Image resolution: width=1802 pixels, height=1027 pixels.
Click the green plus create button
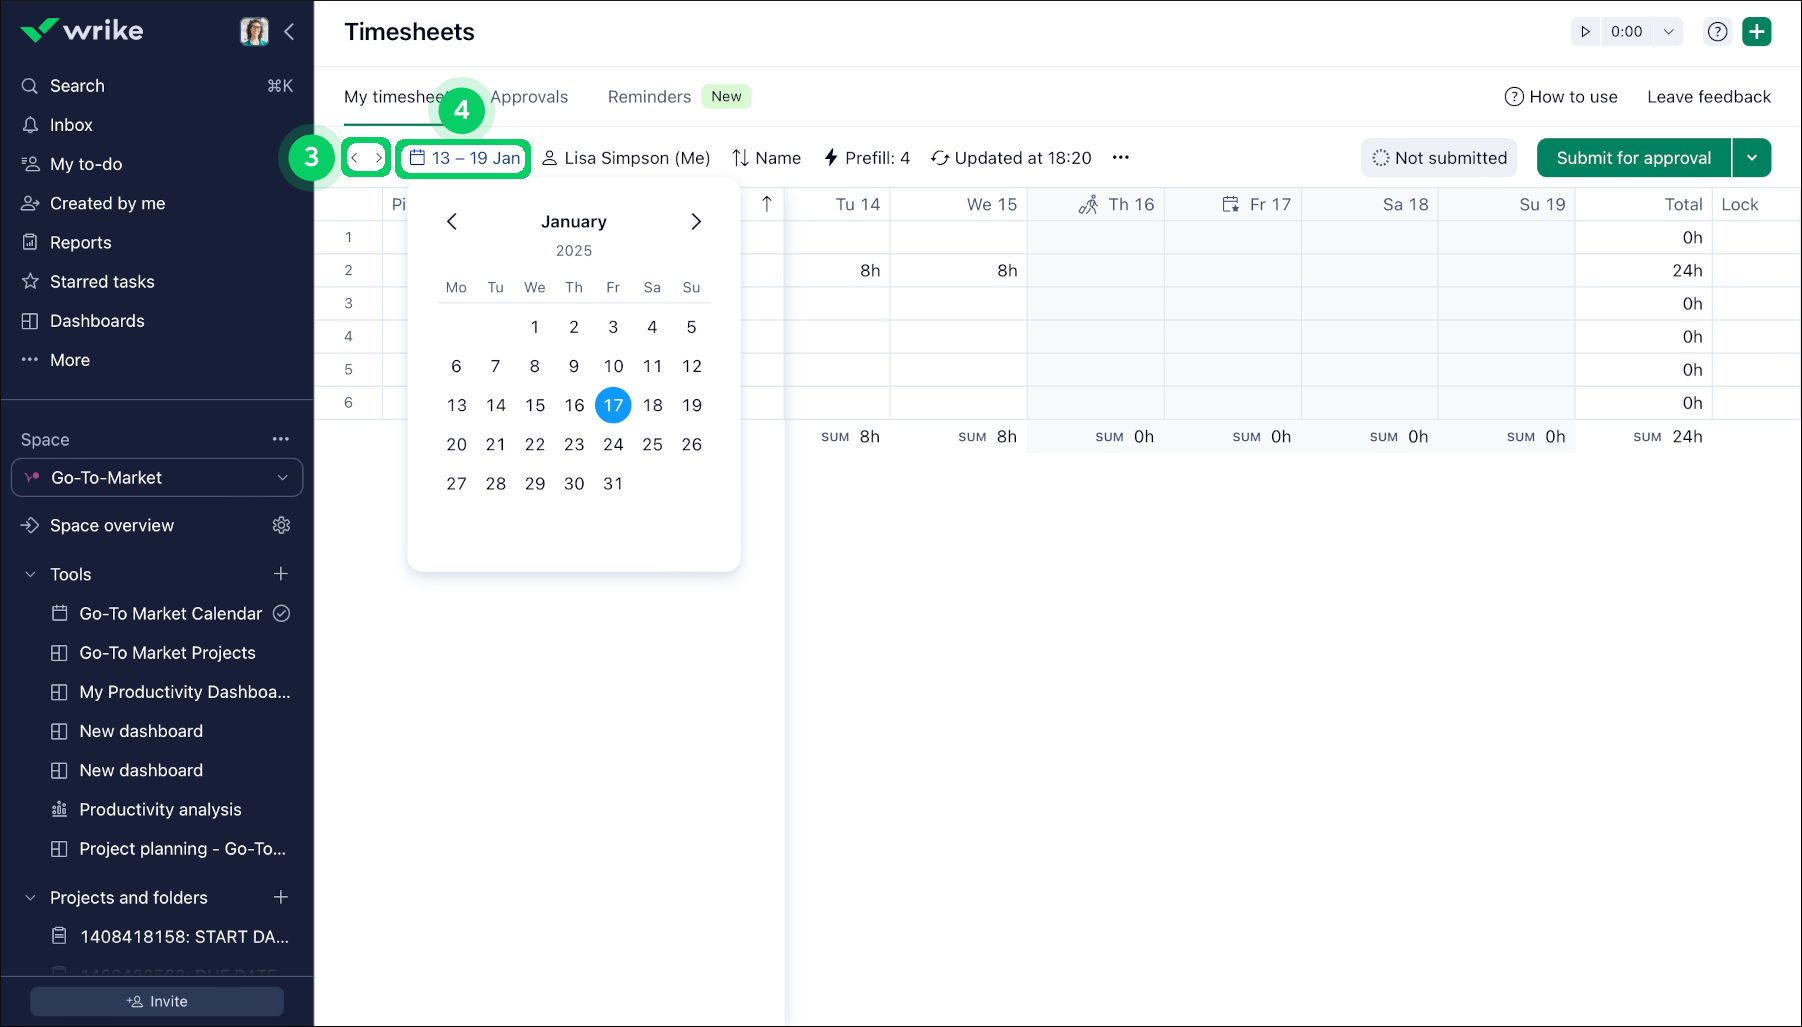[x=1756, y=32]
